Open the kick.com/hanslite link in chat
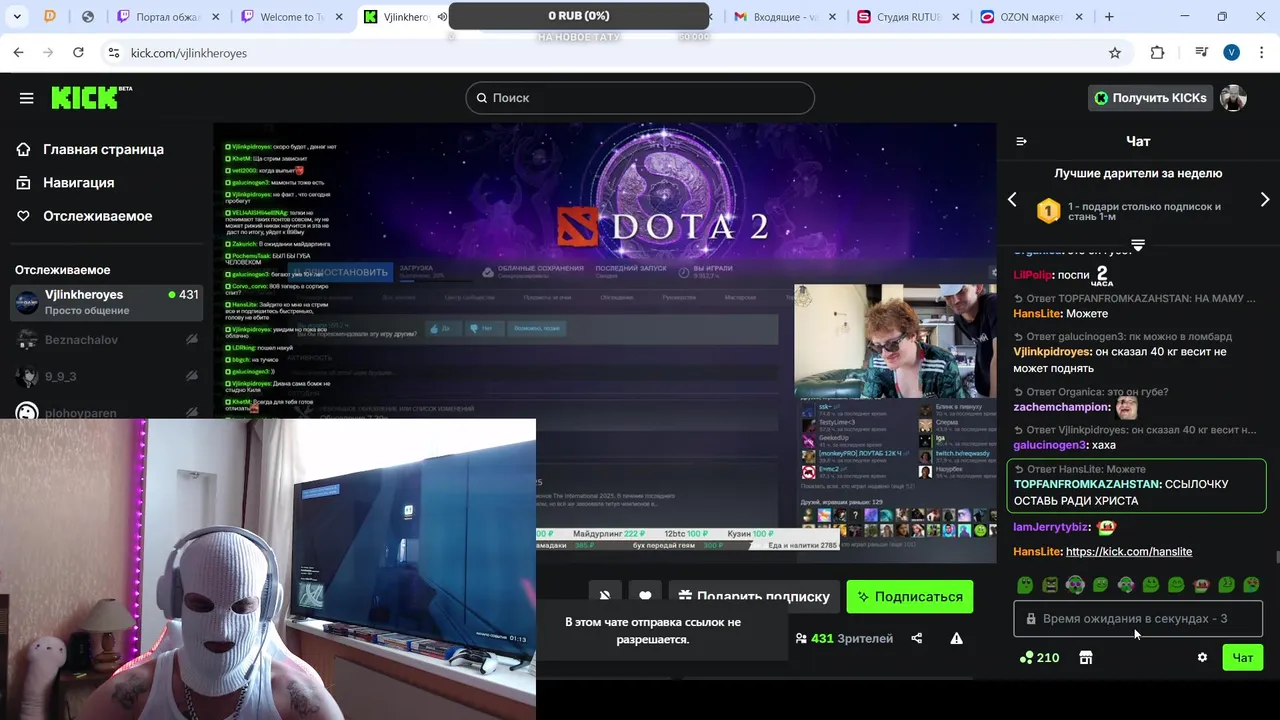Image resolution: width=1280 pixels, height=720 pixels. click(x=1128, y=552)
